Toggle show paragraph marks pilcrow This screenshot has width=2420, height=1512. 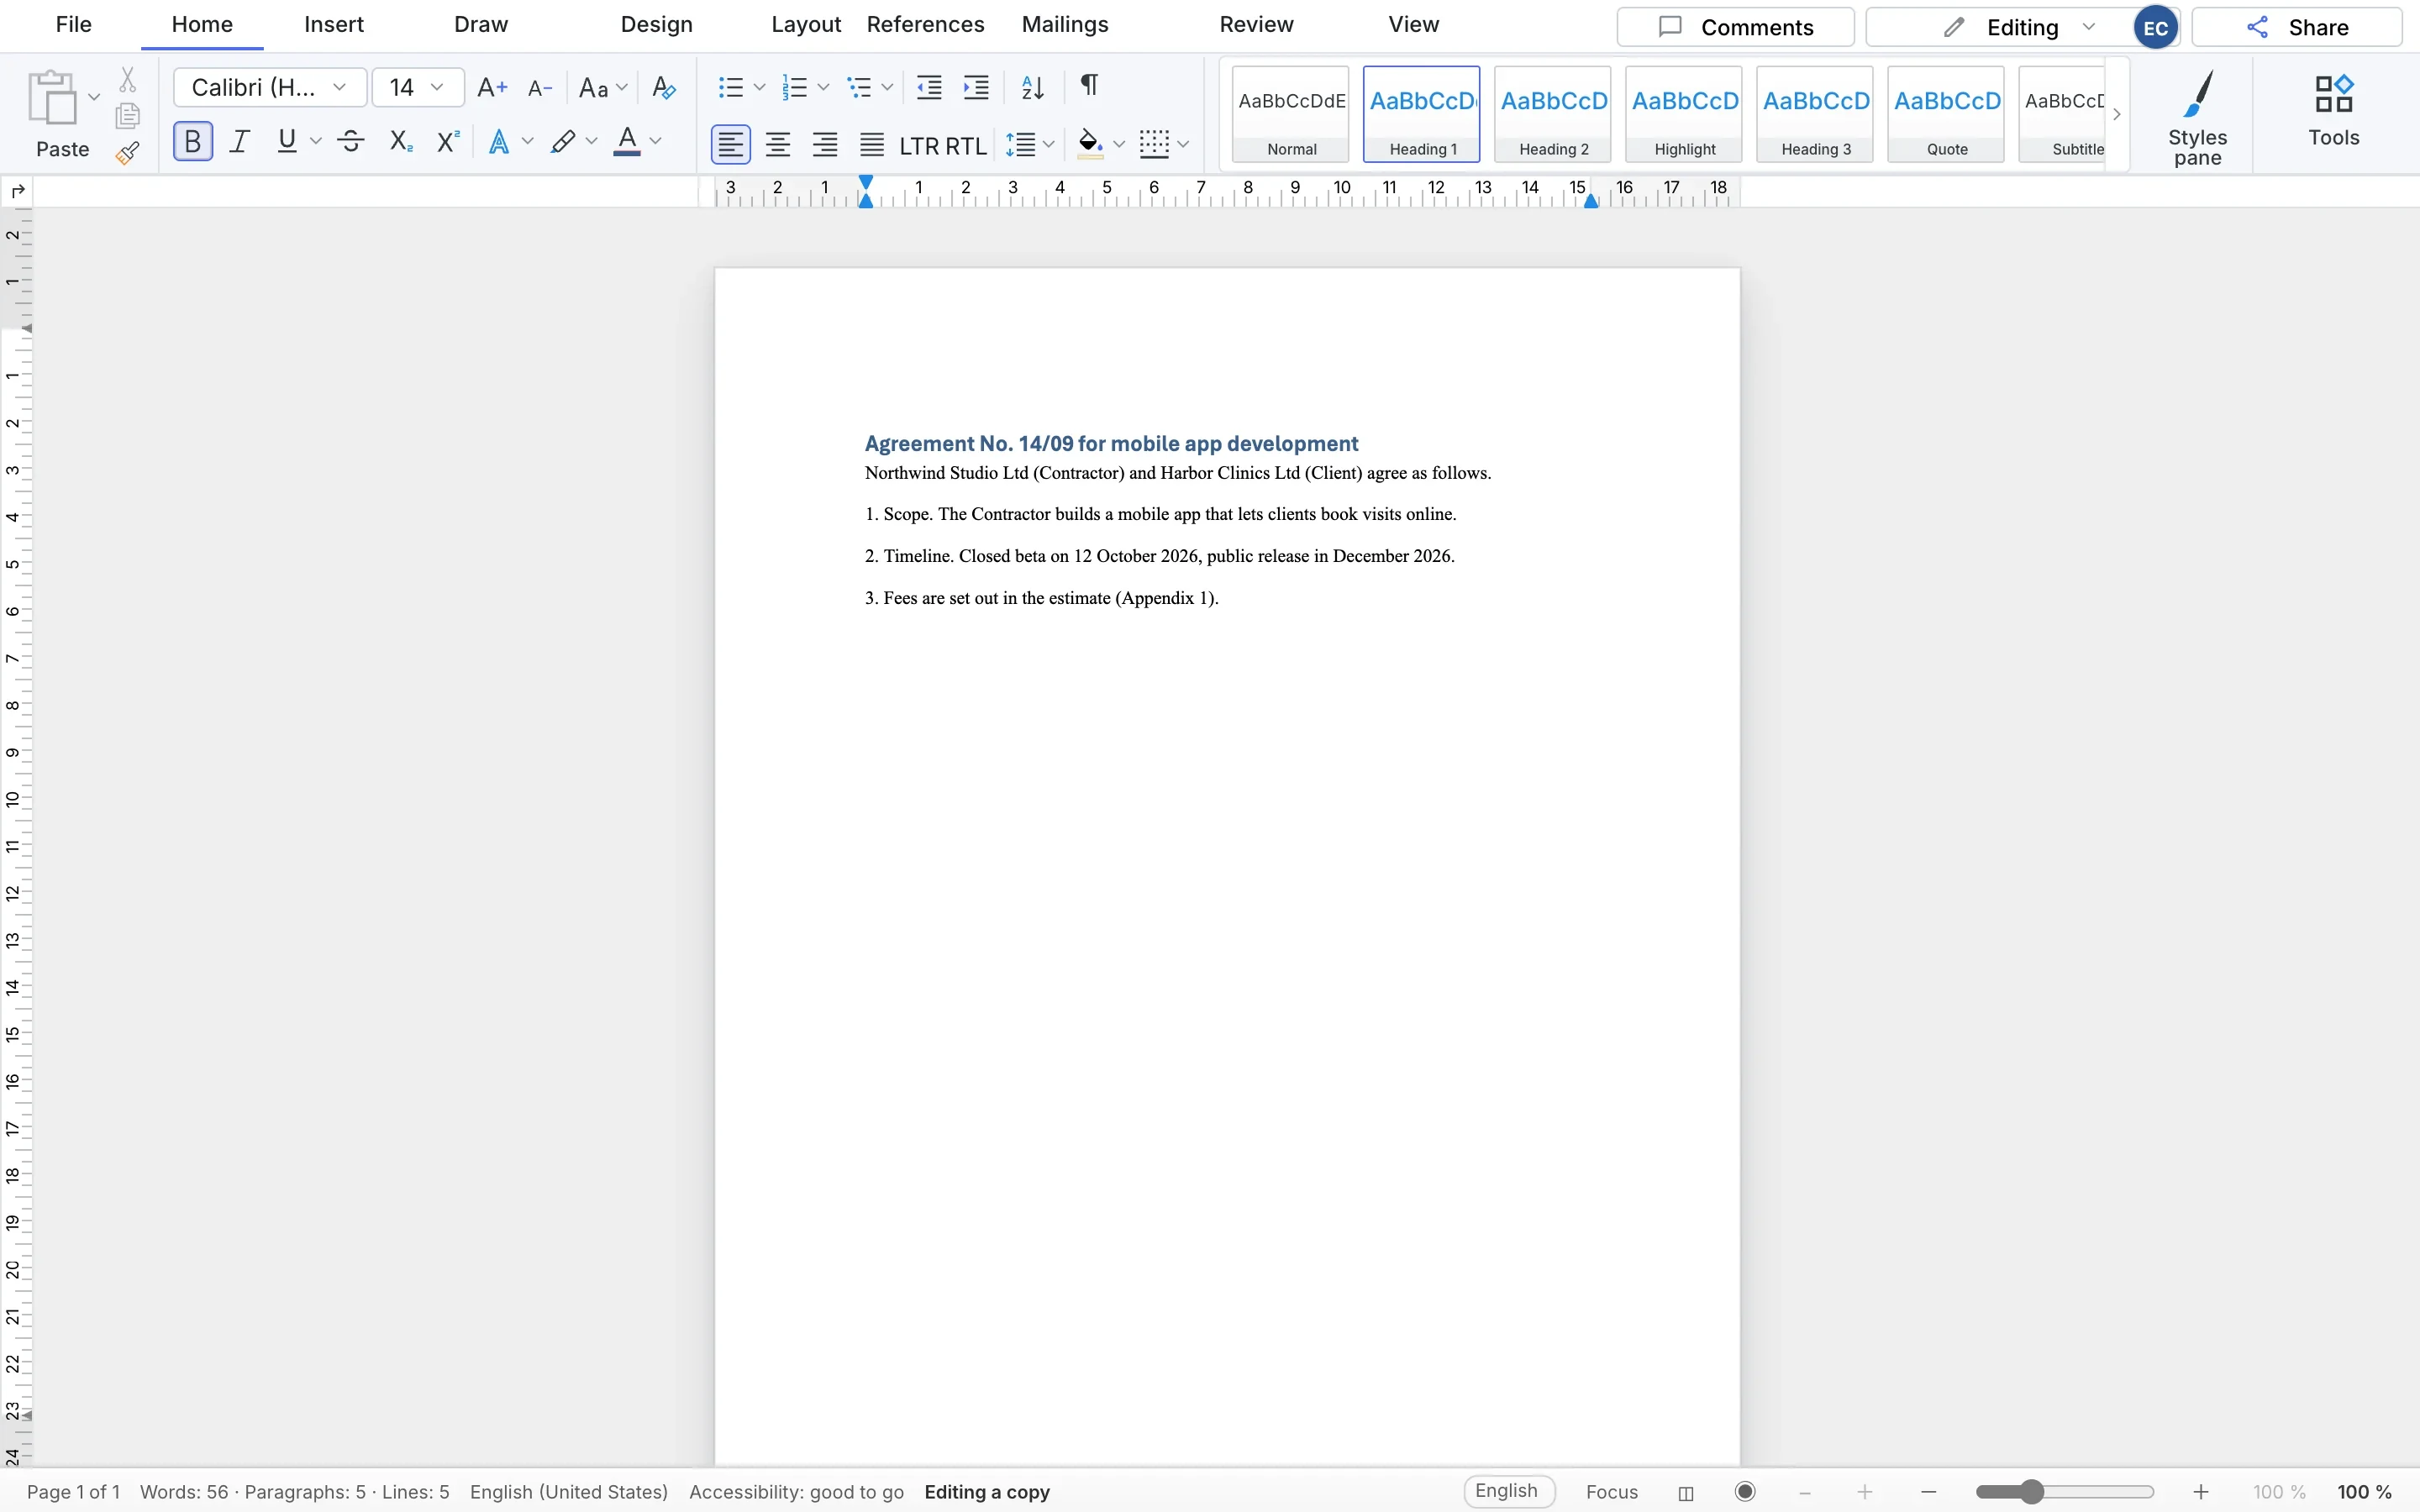[x=1090, y=86]
